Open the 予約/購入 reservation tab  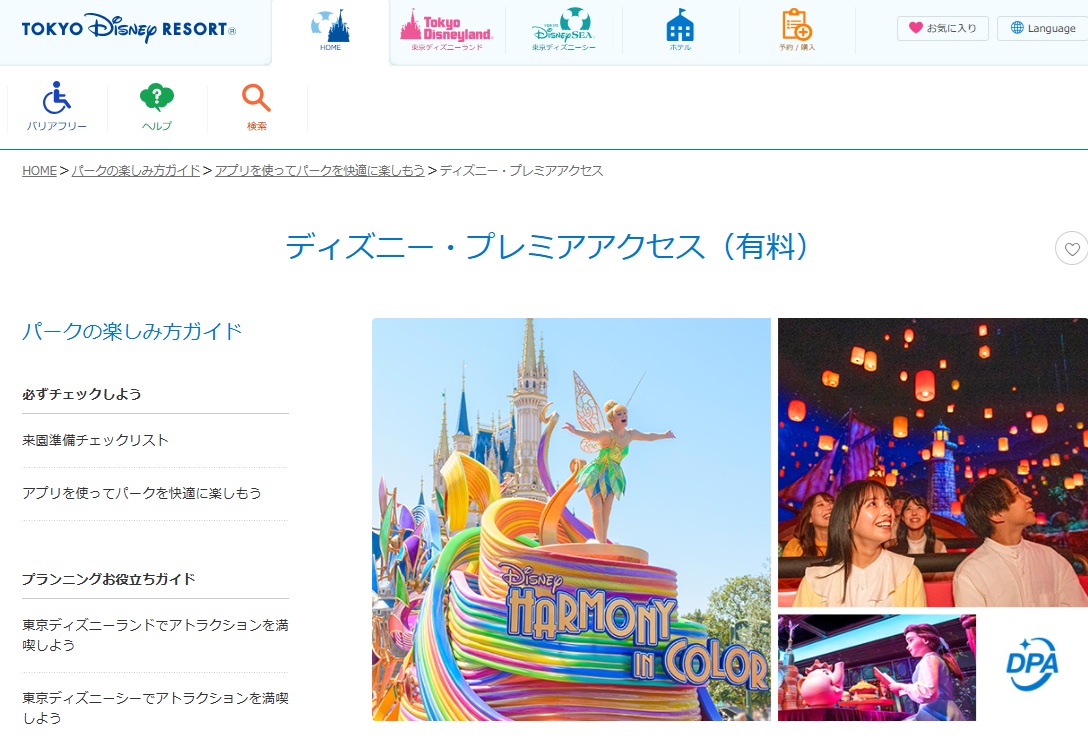coord(797,31)
